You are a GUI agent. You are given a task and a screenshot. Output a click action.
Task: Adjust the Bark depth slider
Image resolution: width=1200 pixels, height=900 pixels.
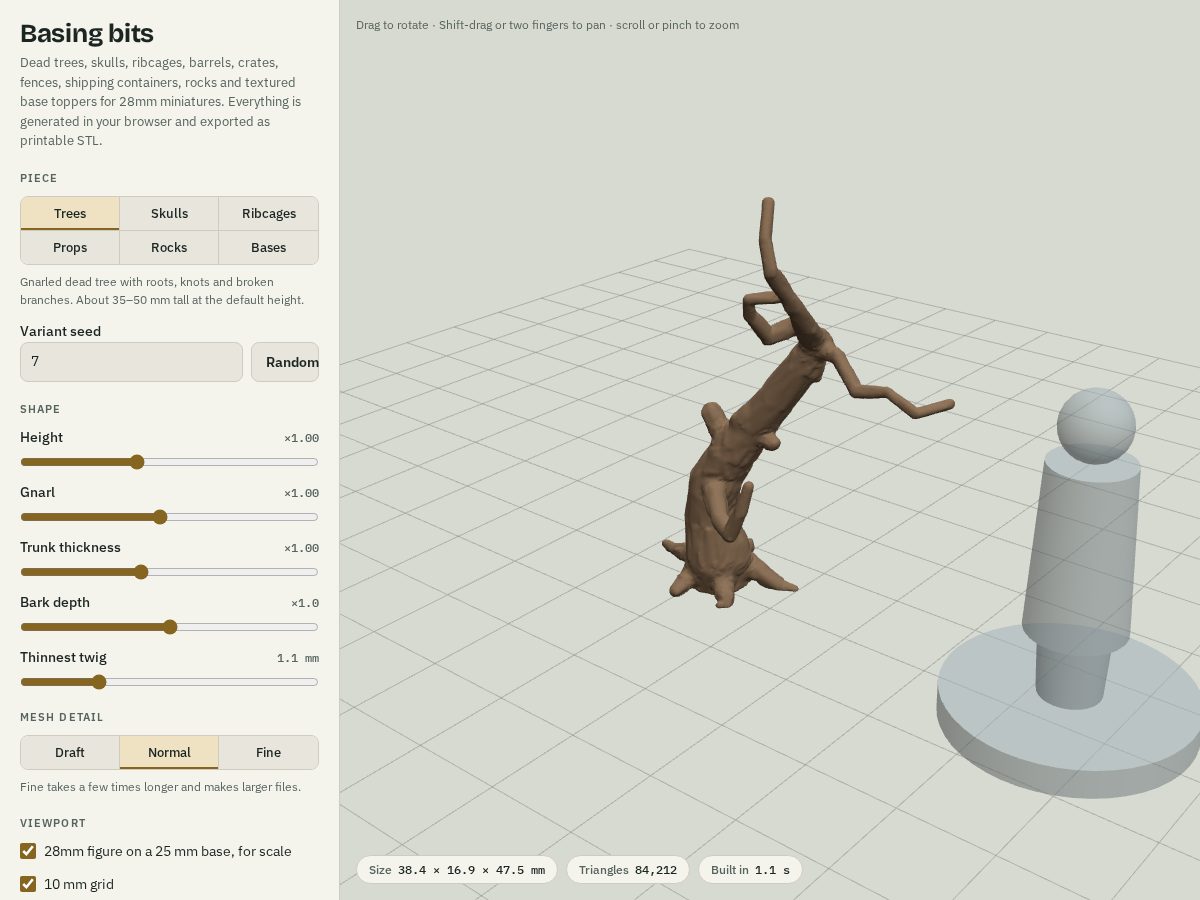169,627
